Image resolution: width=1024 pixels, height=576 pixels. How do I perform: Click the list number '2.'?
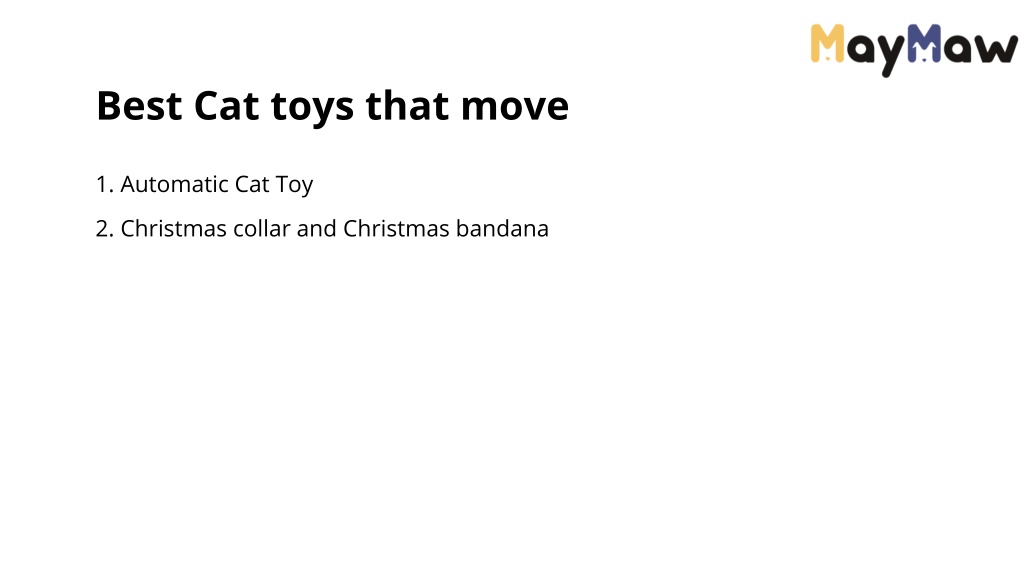click(x=104, y=229)
